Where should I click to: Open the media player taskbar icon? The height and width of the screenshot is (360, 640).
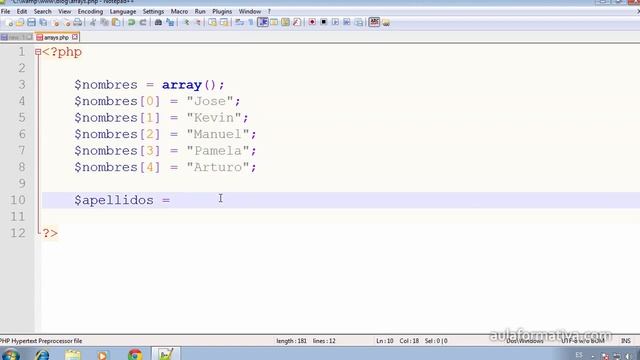103,355
